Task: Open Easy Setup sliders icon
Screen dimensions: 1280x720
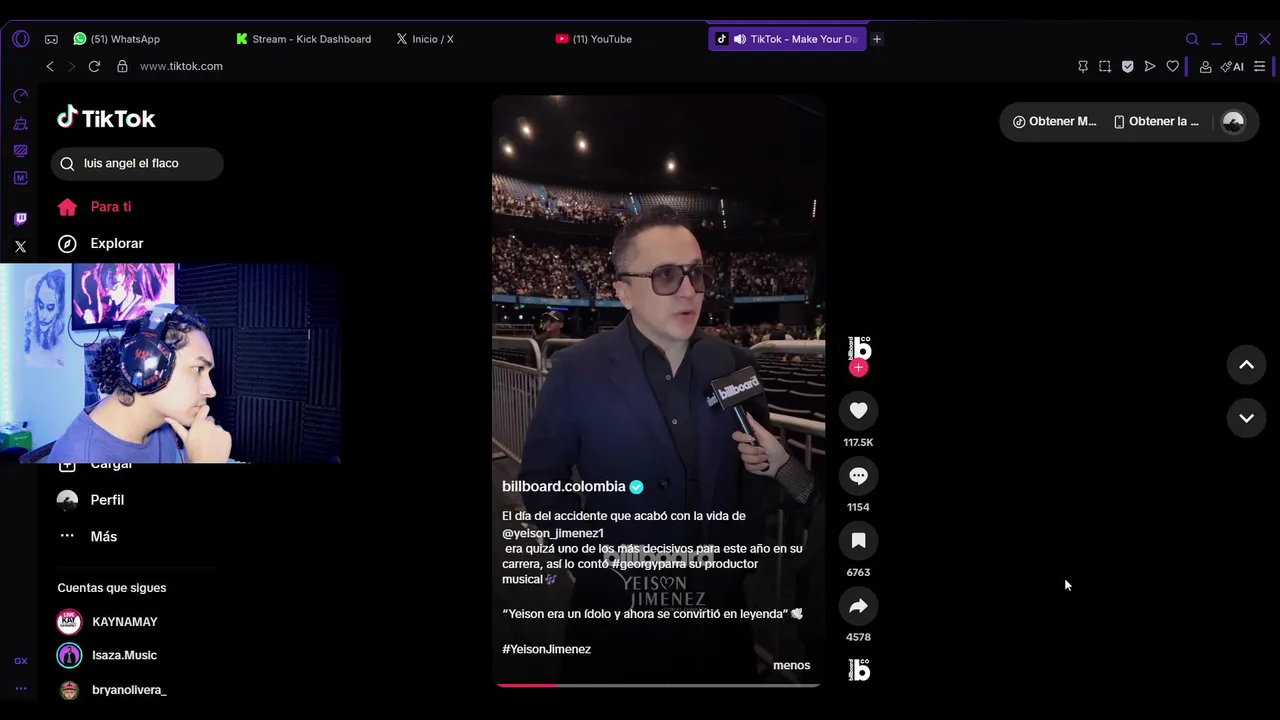Action: click(1260, 66)
